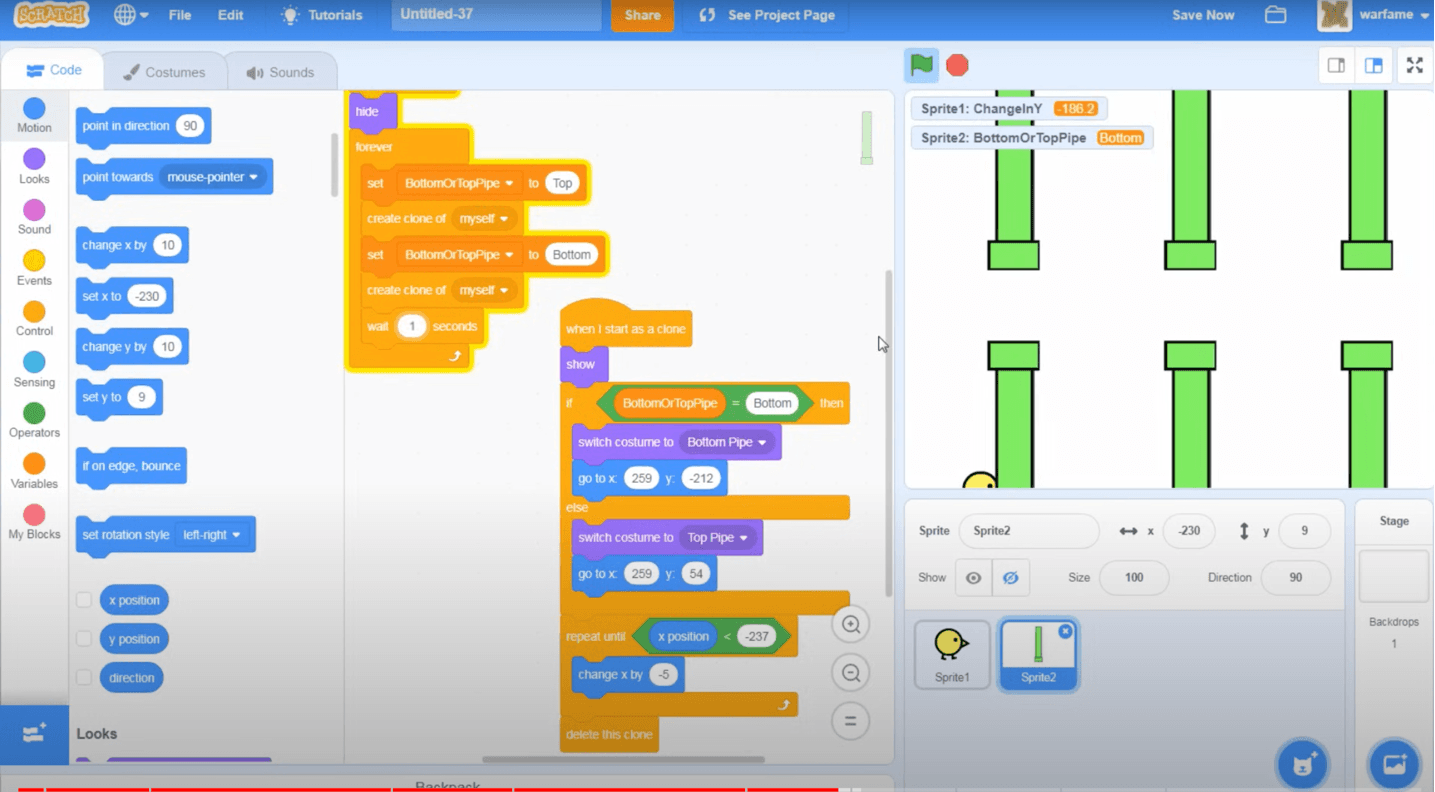This screenshot has height=792, width=1435.
Task: Select the Motion blocks category
Action: click(x=34, y=116)
